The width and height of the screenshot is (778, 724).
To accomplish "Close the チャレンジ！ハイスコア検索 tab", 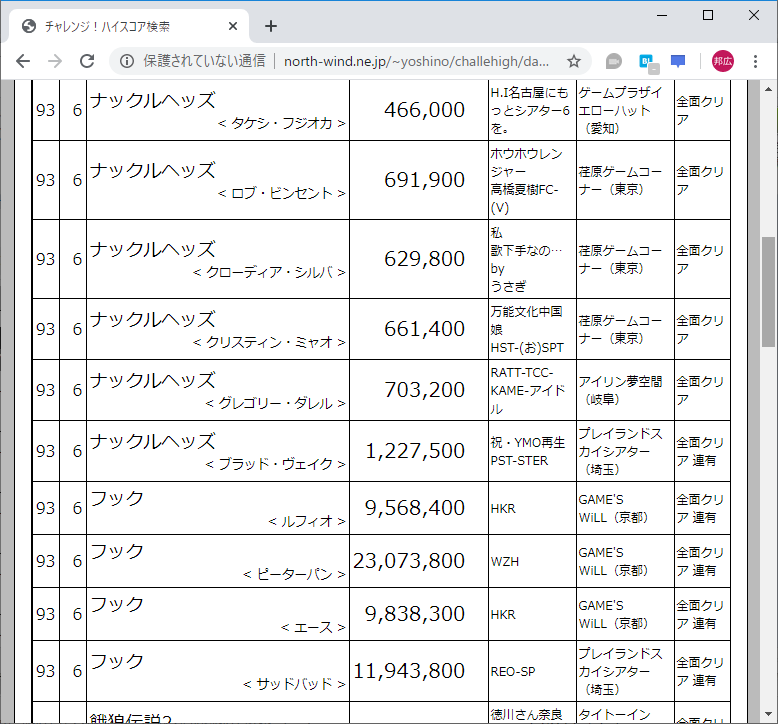I will coord(233,26).
